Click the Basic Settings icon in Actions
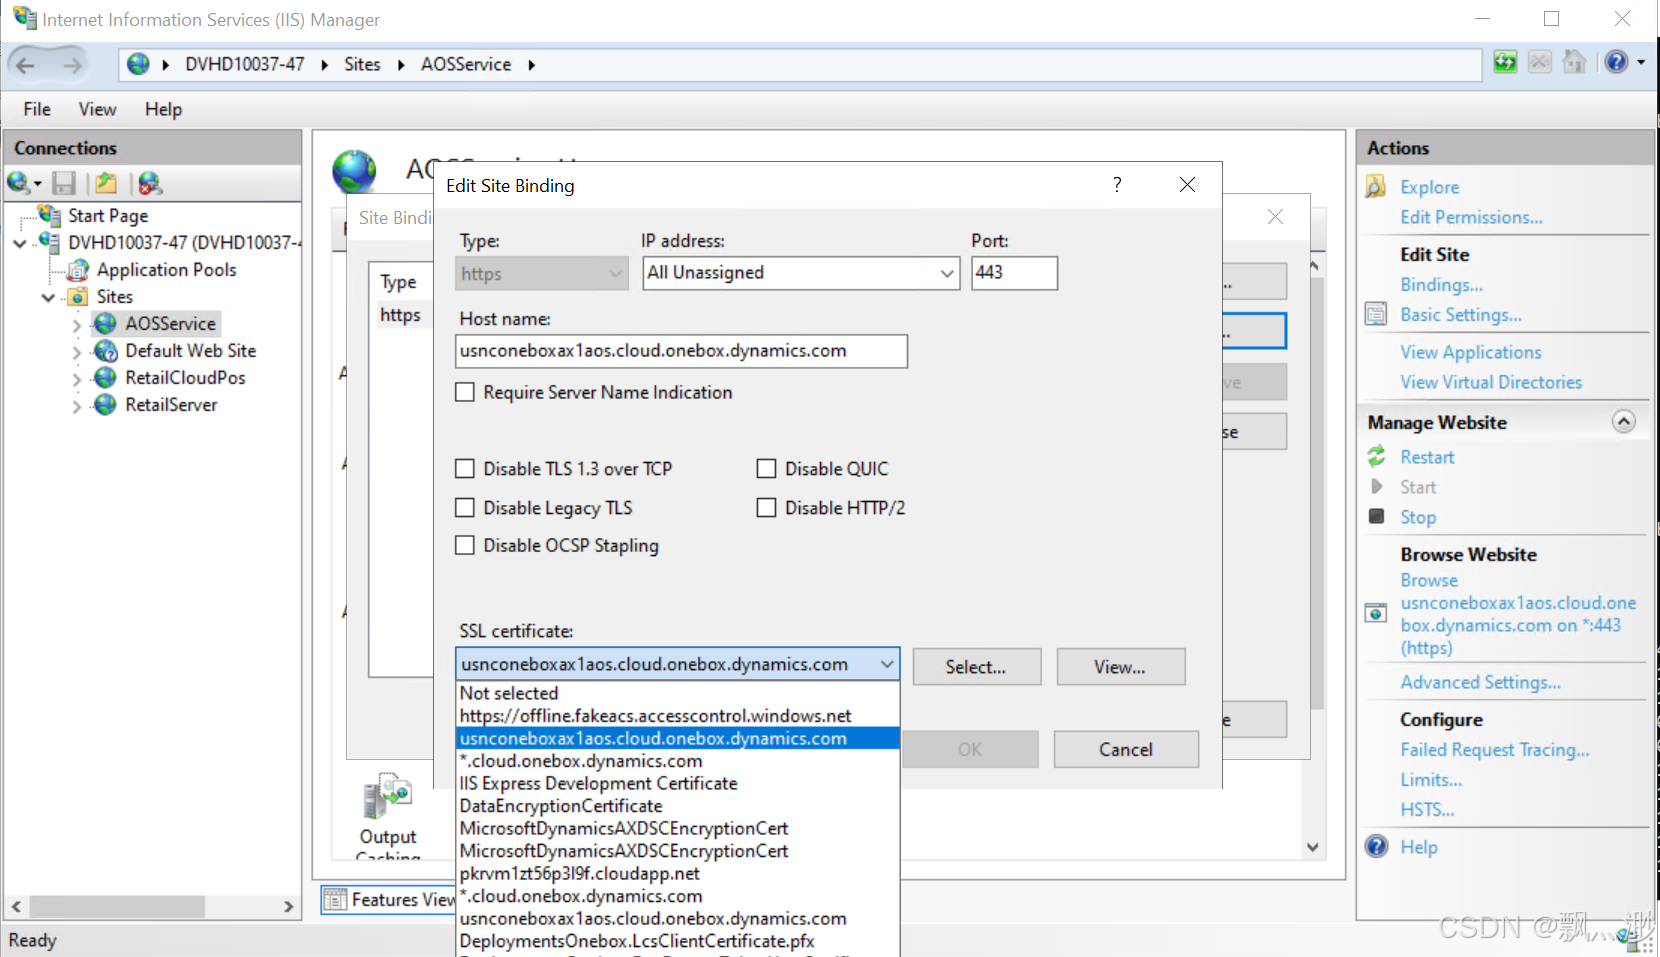 pyautogui.click(x=1376, y=314)
